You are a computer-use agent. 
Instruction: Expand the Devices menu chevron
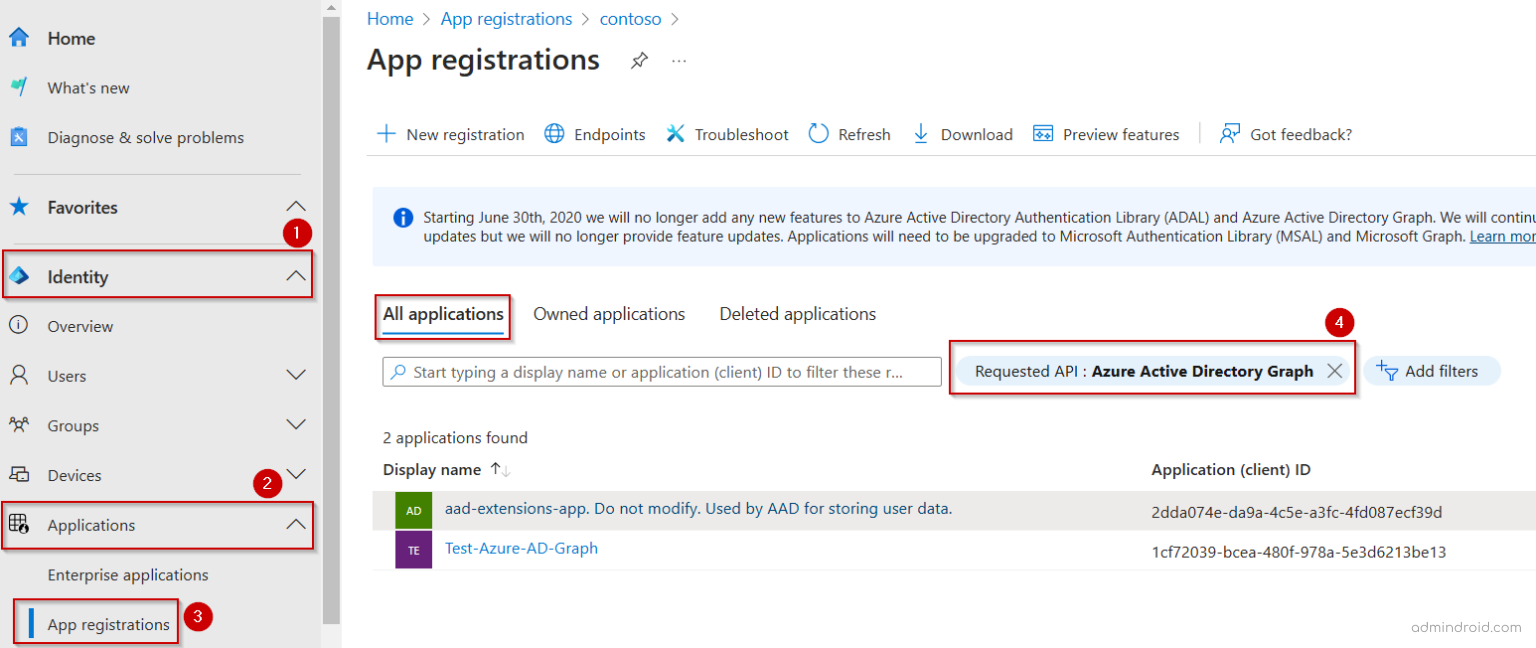click(297, 473)
